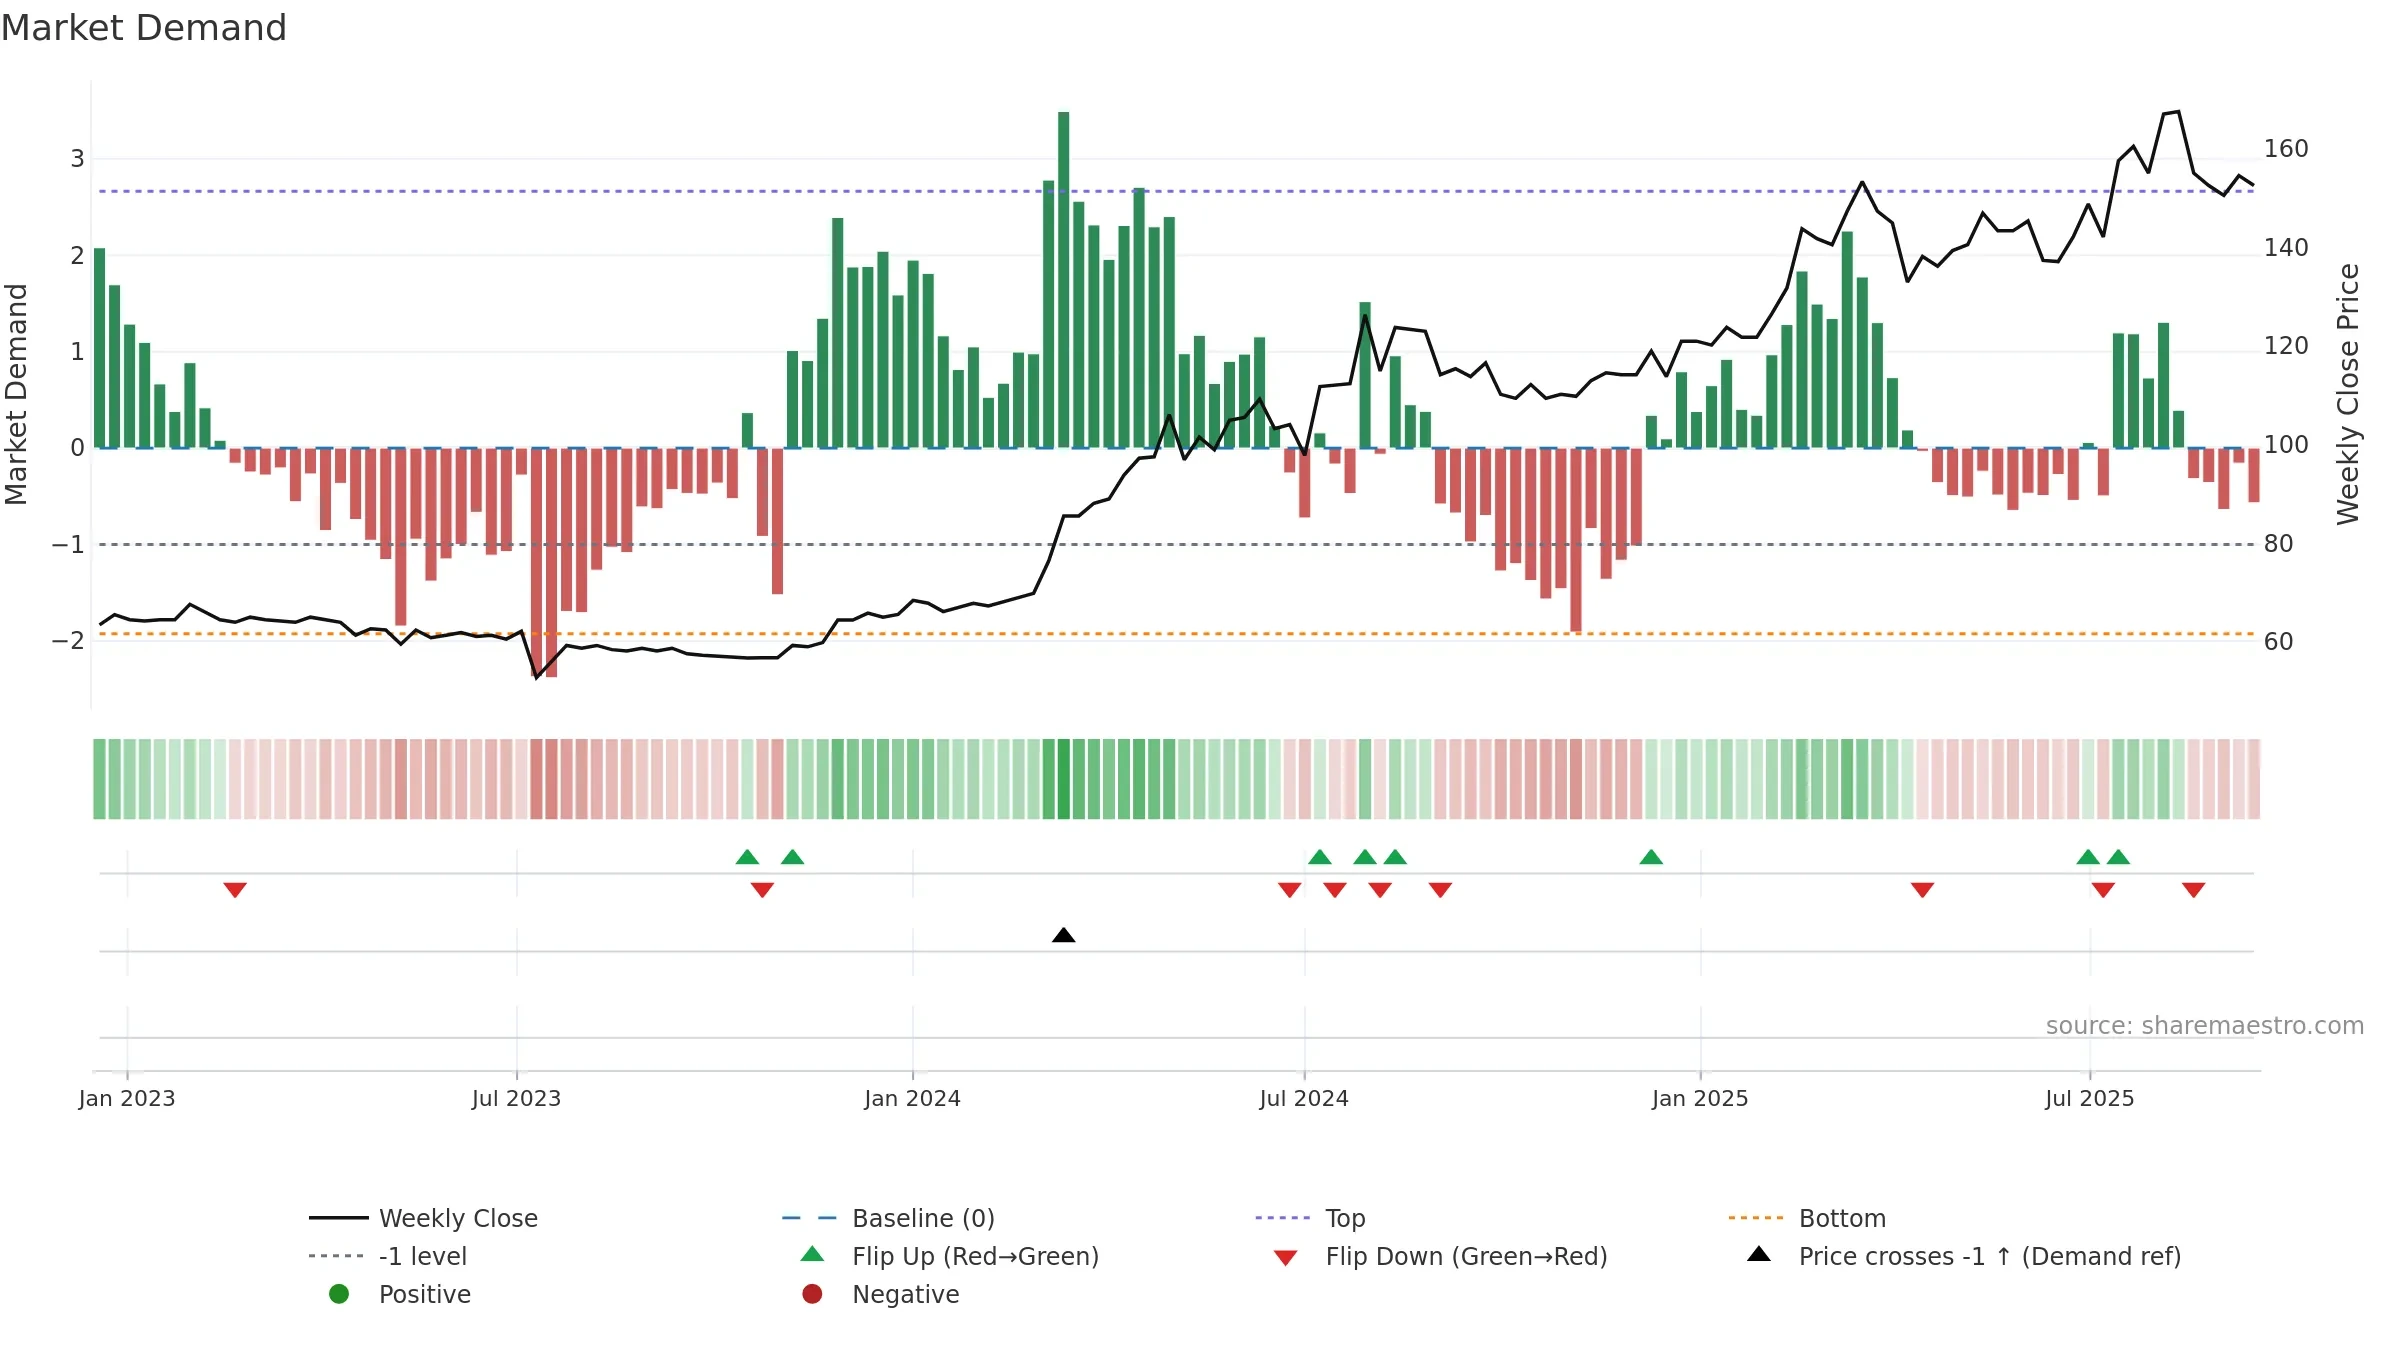Toggle Price crosses -1 legend entry
This screenshot has width=2400, height=1350.
[x=1964, y=1256]
